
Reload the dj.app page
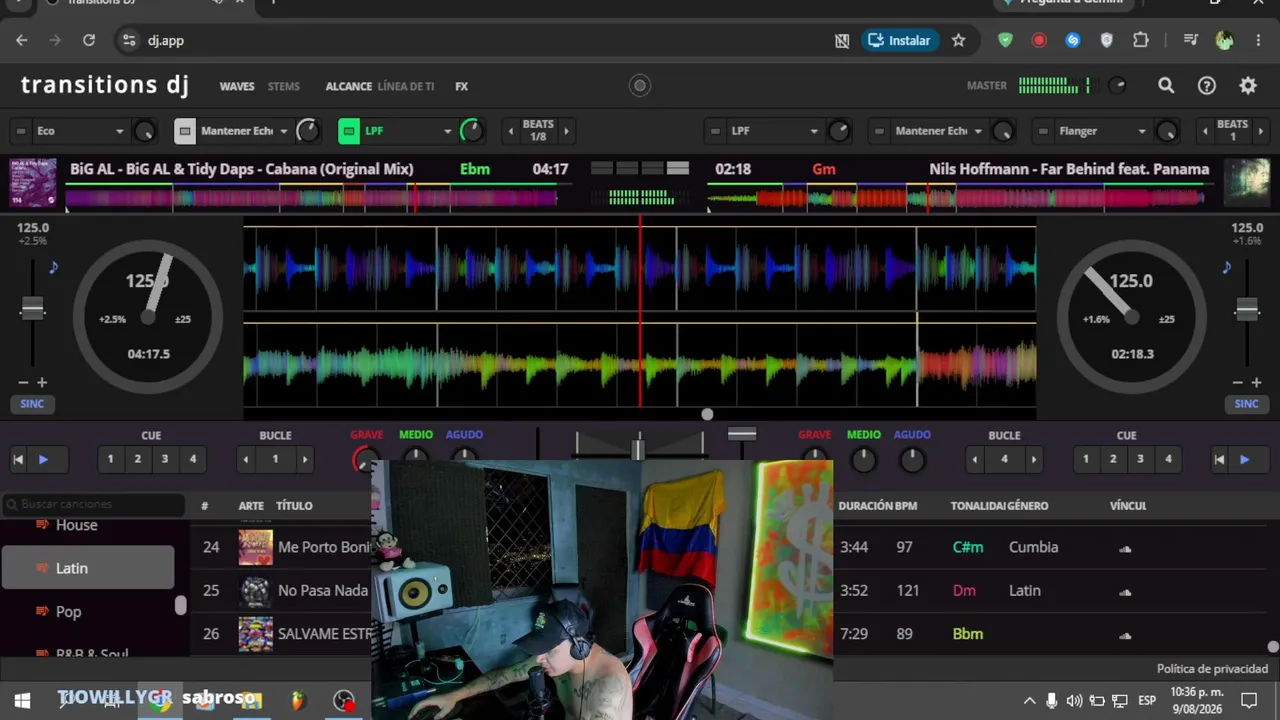(x=89, y=40)
